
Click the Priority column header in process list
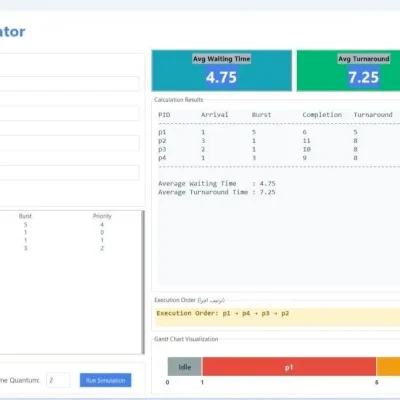102,216
